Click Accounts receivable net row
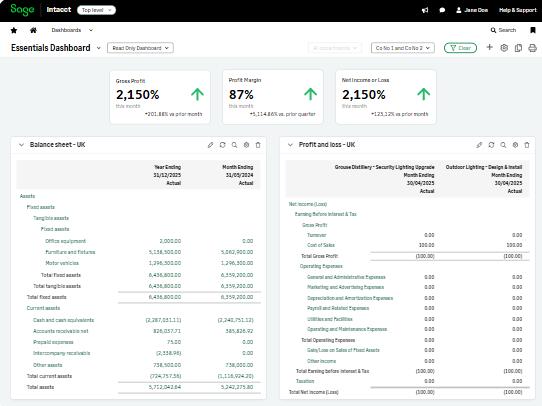Image resolution: width=542 pixels, height=406 pixels. tap(60, 331)
